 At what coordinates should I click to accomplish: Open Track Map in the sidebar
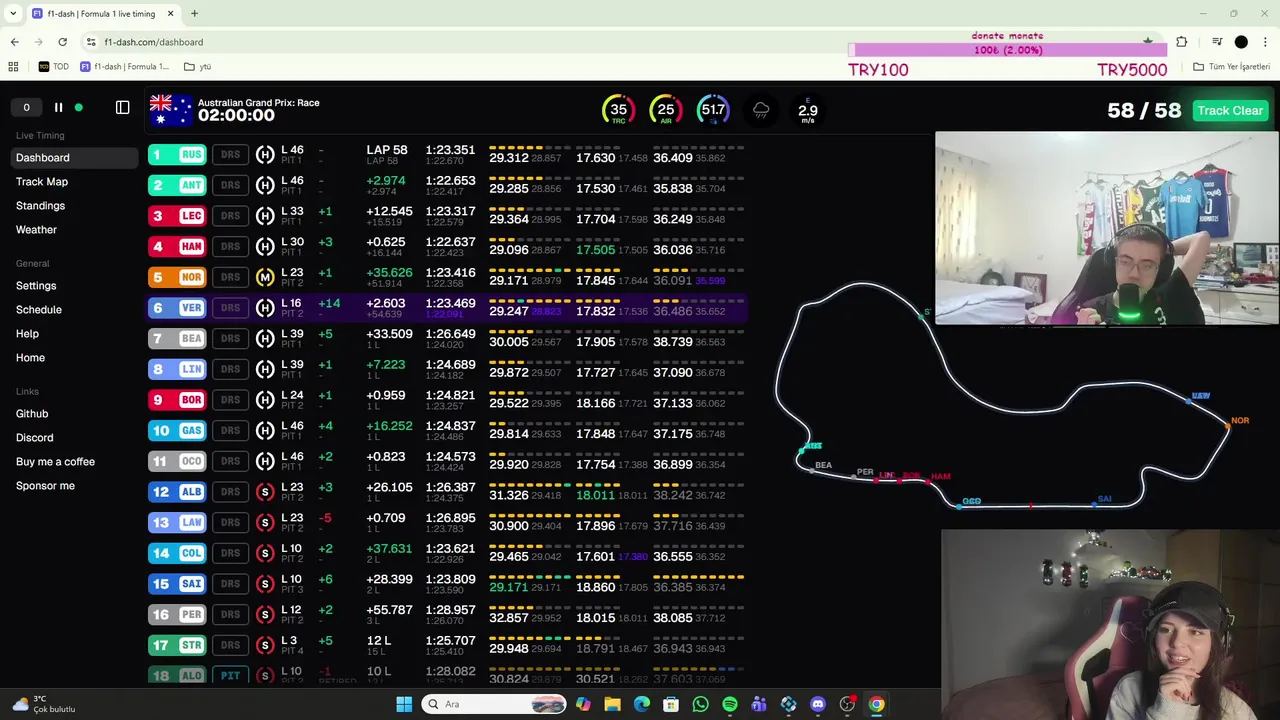(x=42, y=181)
